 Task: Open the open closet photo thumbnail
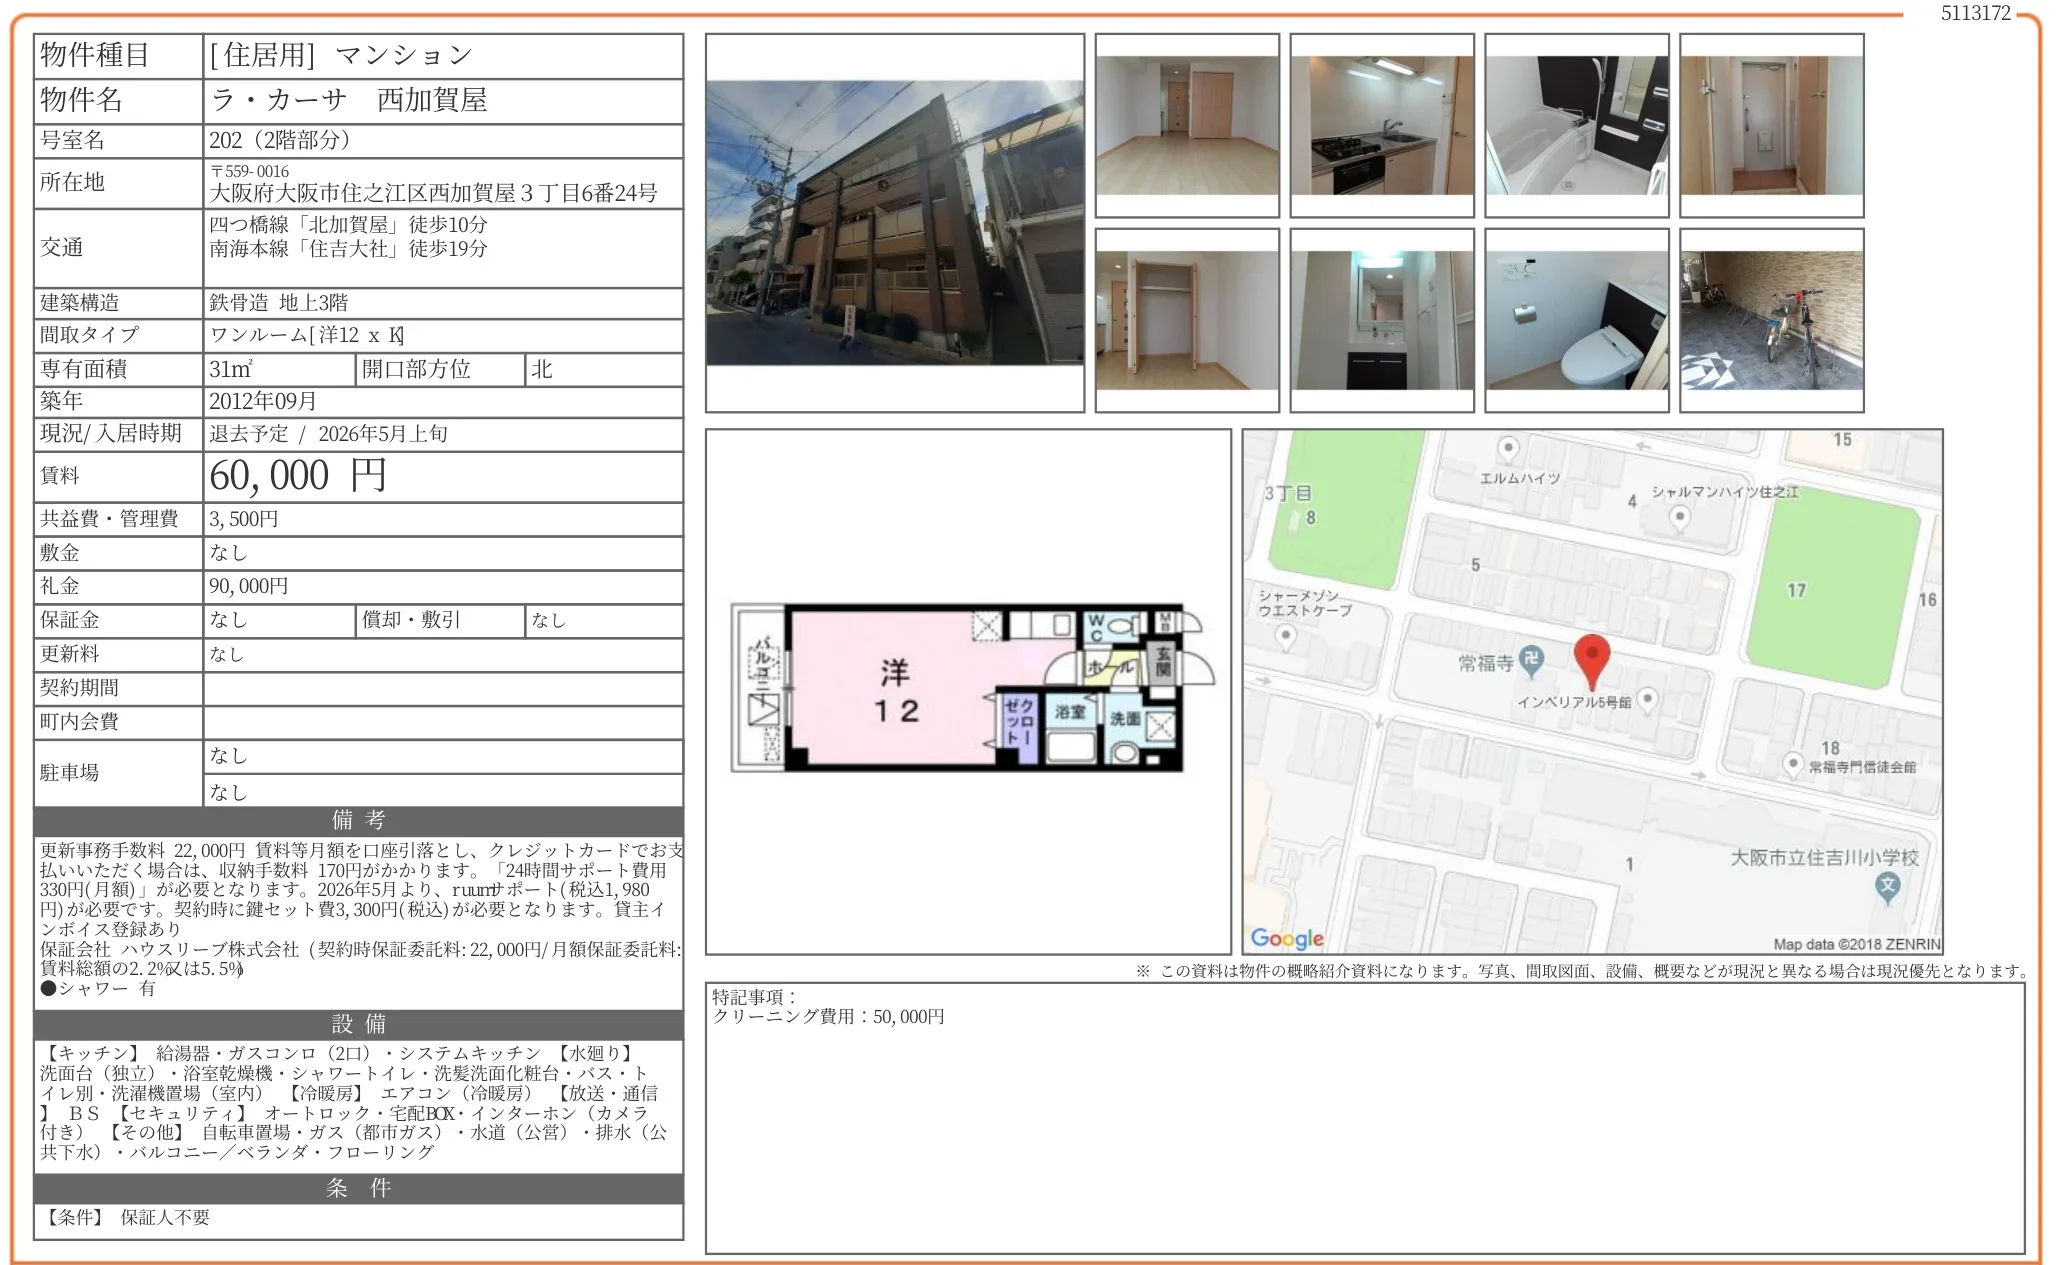[1186, 320]
